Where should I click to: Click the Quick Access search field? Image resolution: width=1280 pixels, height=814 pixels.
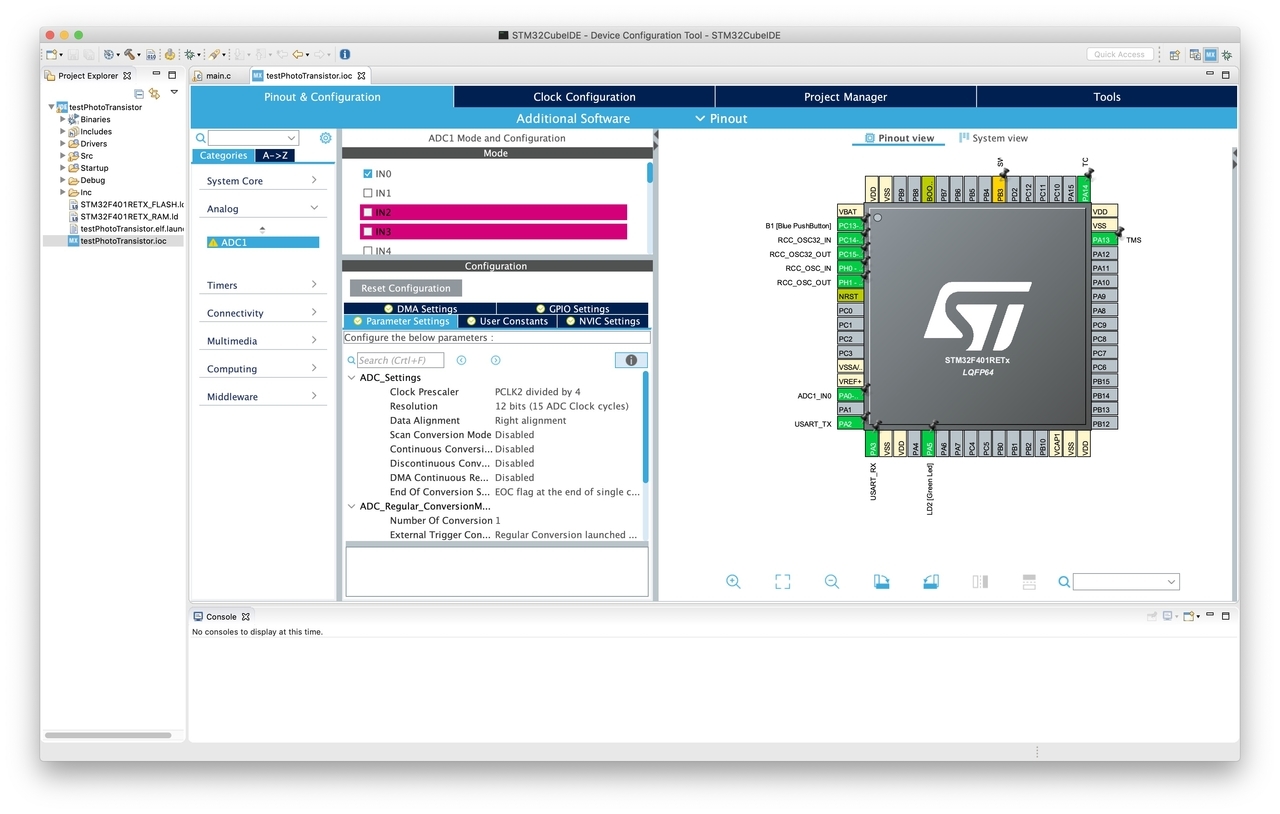[1120, 55]
